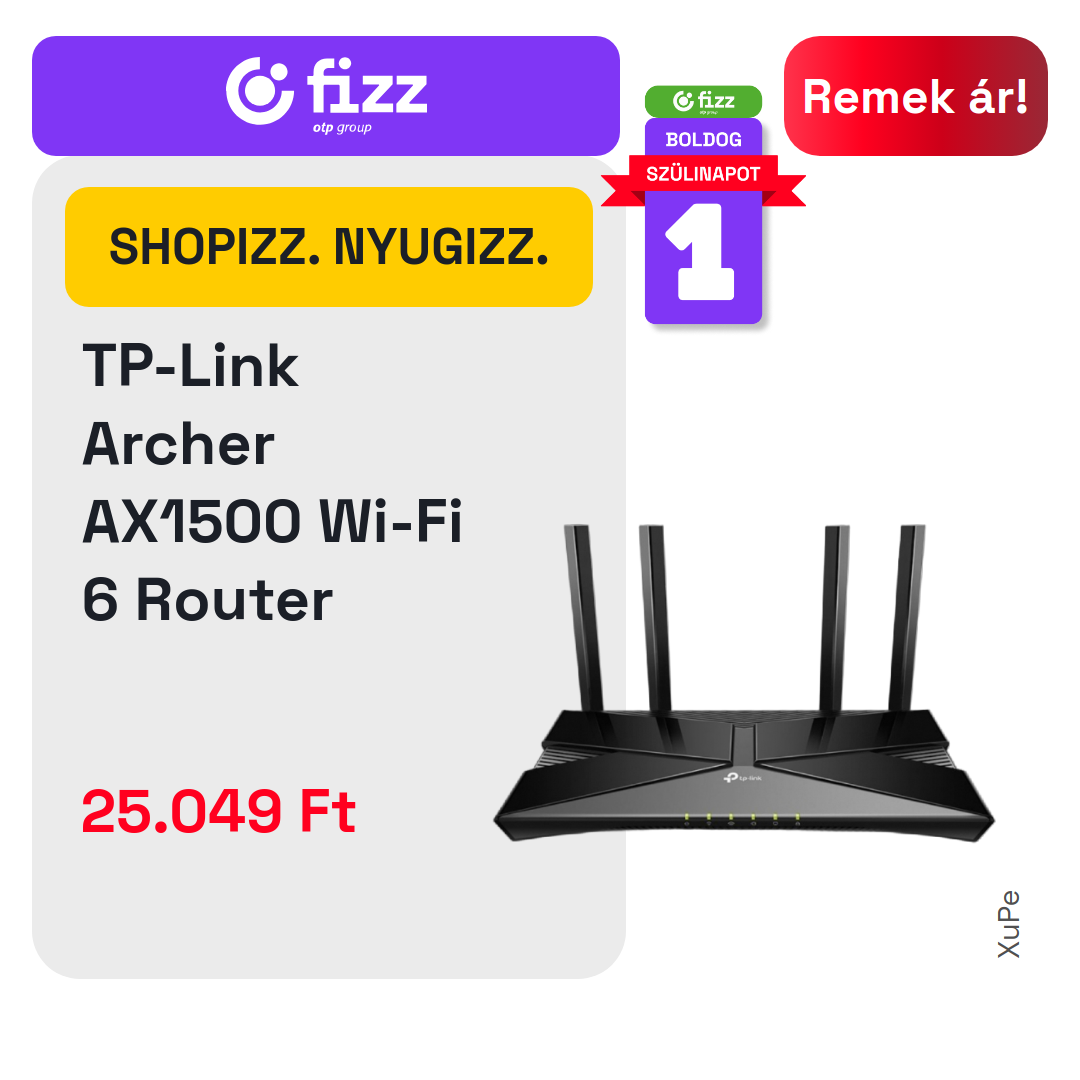This screenshot has width=1080, height=1080.
Task: Select the Archer text line
Action: [x=178, y=444]
